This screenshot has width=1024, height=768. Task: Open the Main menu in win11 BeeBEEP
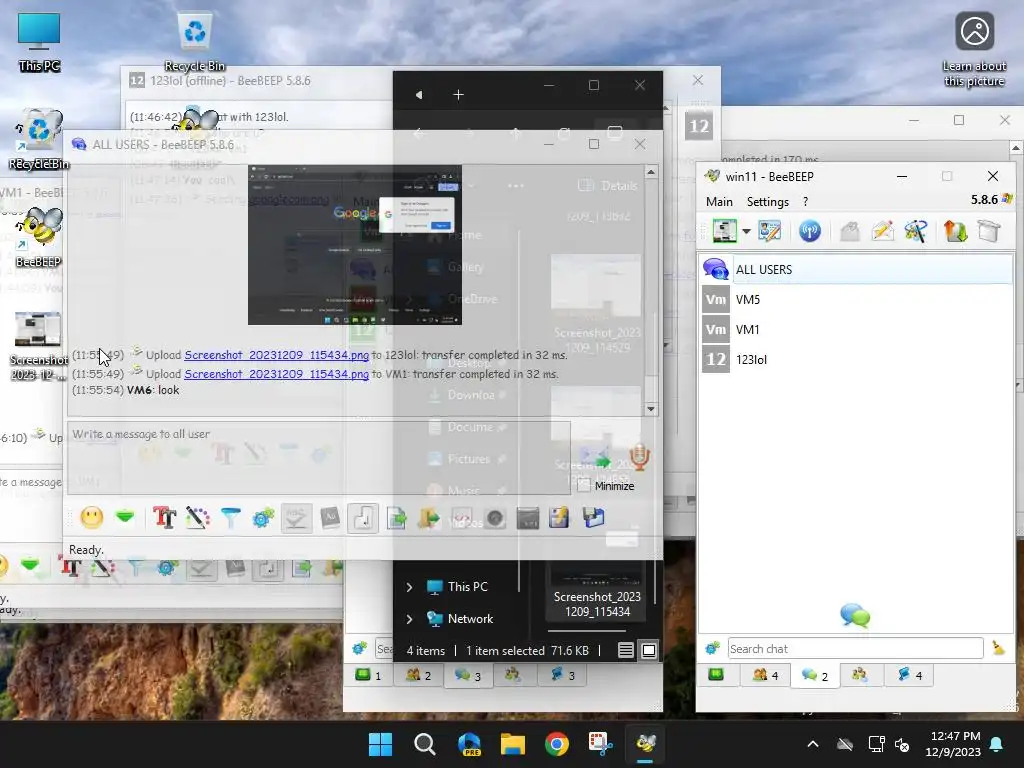(x=719, y=202)
